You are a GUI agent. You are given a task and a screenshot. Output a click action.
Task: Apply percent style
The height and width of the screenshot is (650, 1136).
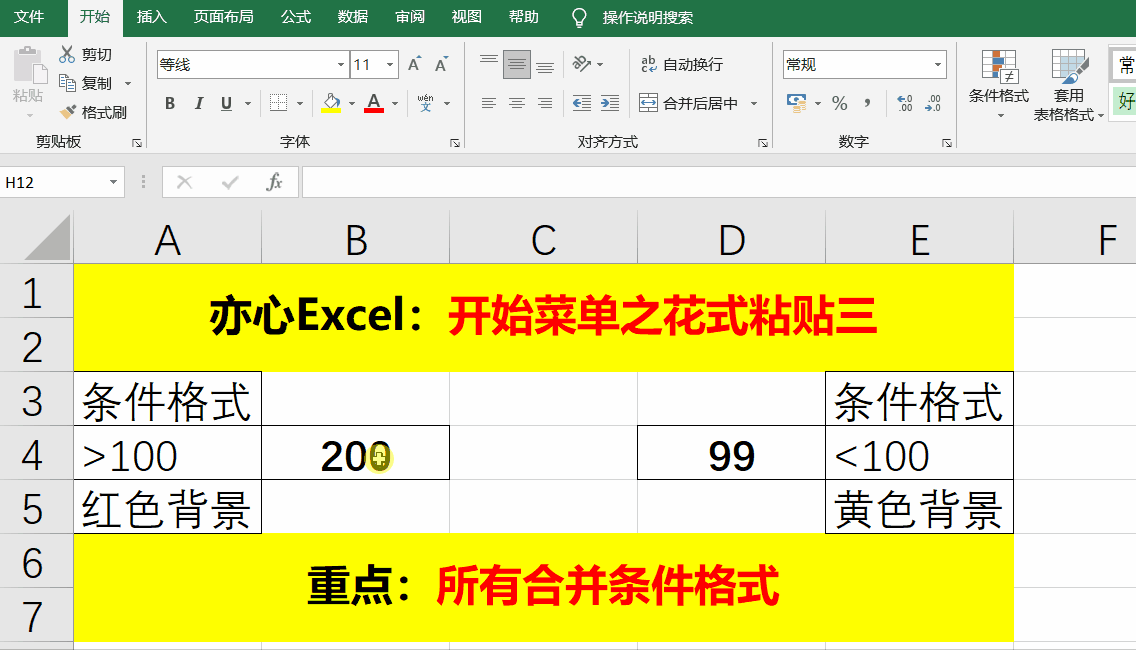[x=840, y=104]
